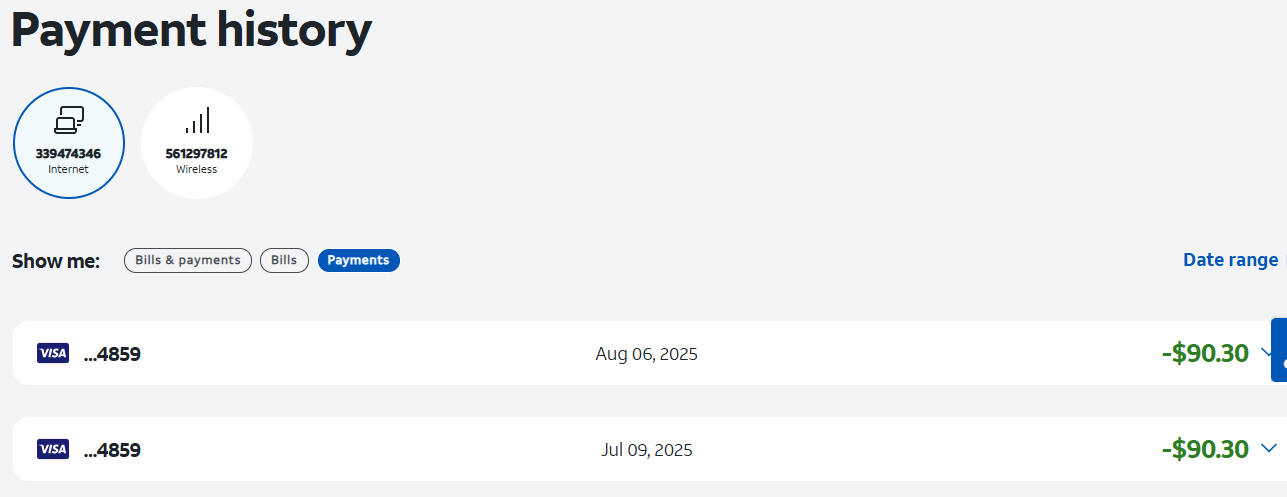Click the computer icon for Internet

coord(68,121)
